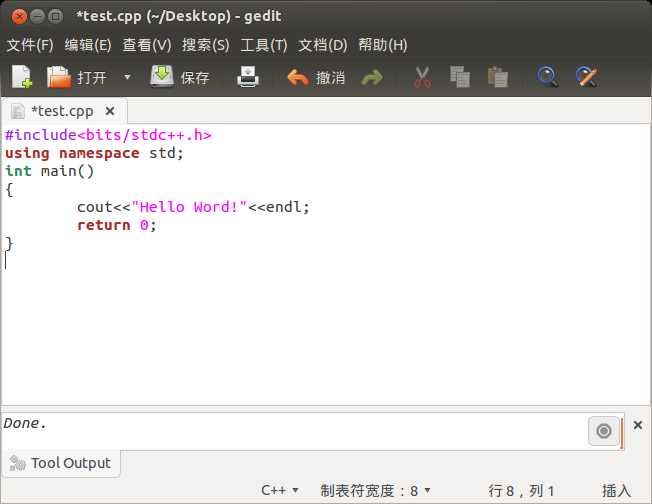Create a new document with toolbar icon

[22, 77]
